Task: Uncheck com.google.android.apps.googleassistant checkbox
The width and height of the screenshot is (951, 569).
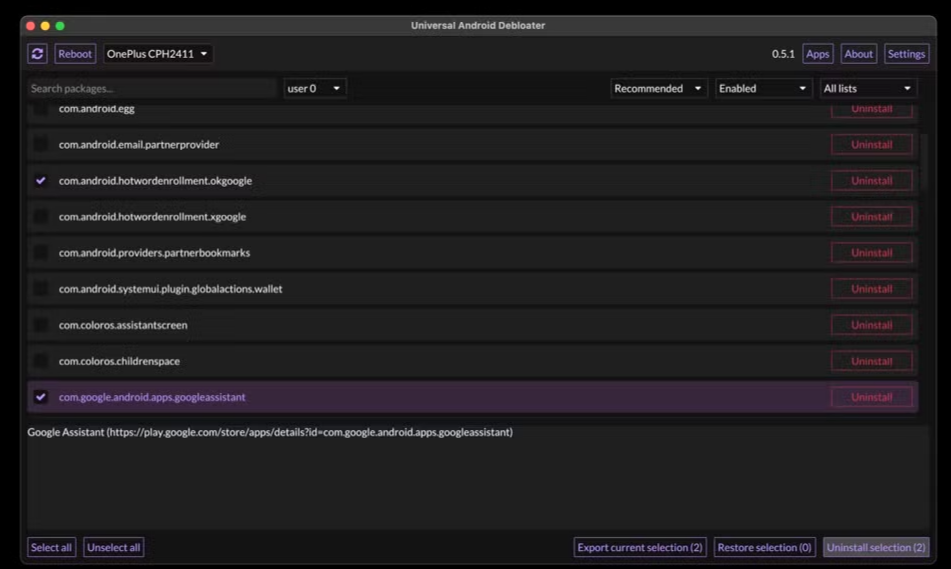Action: point(41,397)
